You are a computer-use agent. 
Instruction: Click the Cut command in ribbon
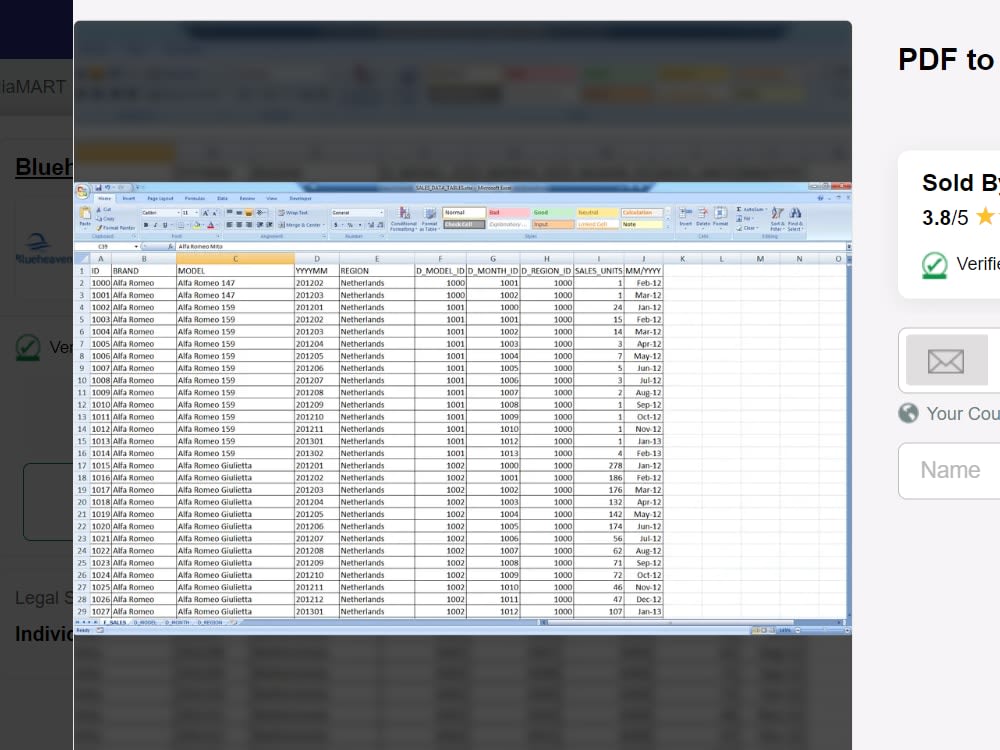[x=104, y=209]
